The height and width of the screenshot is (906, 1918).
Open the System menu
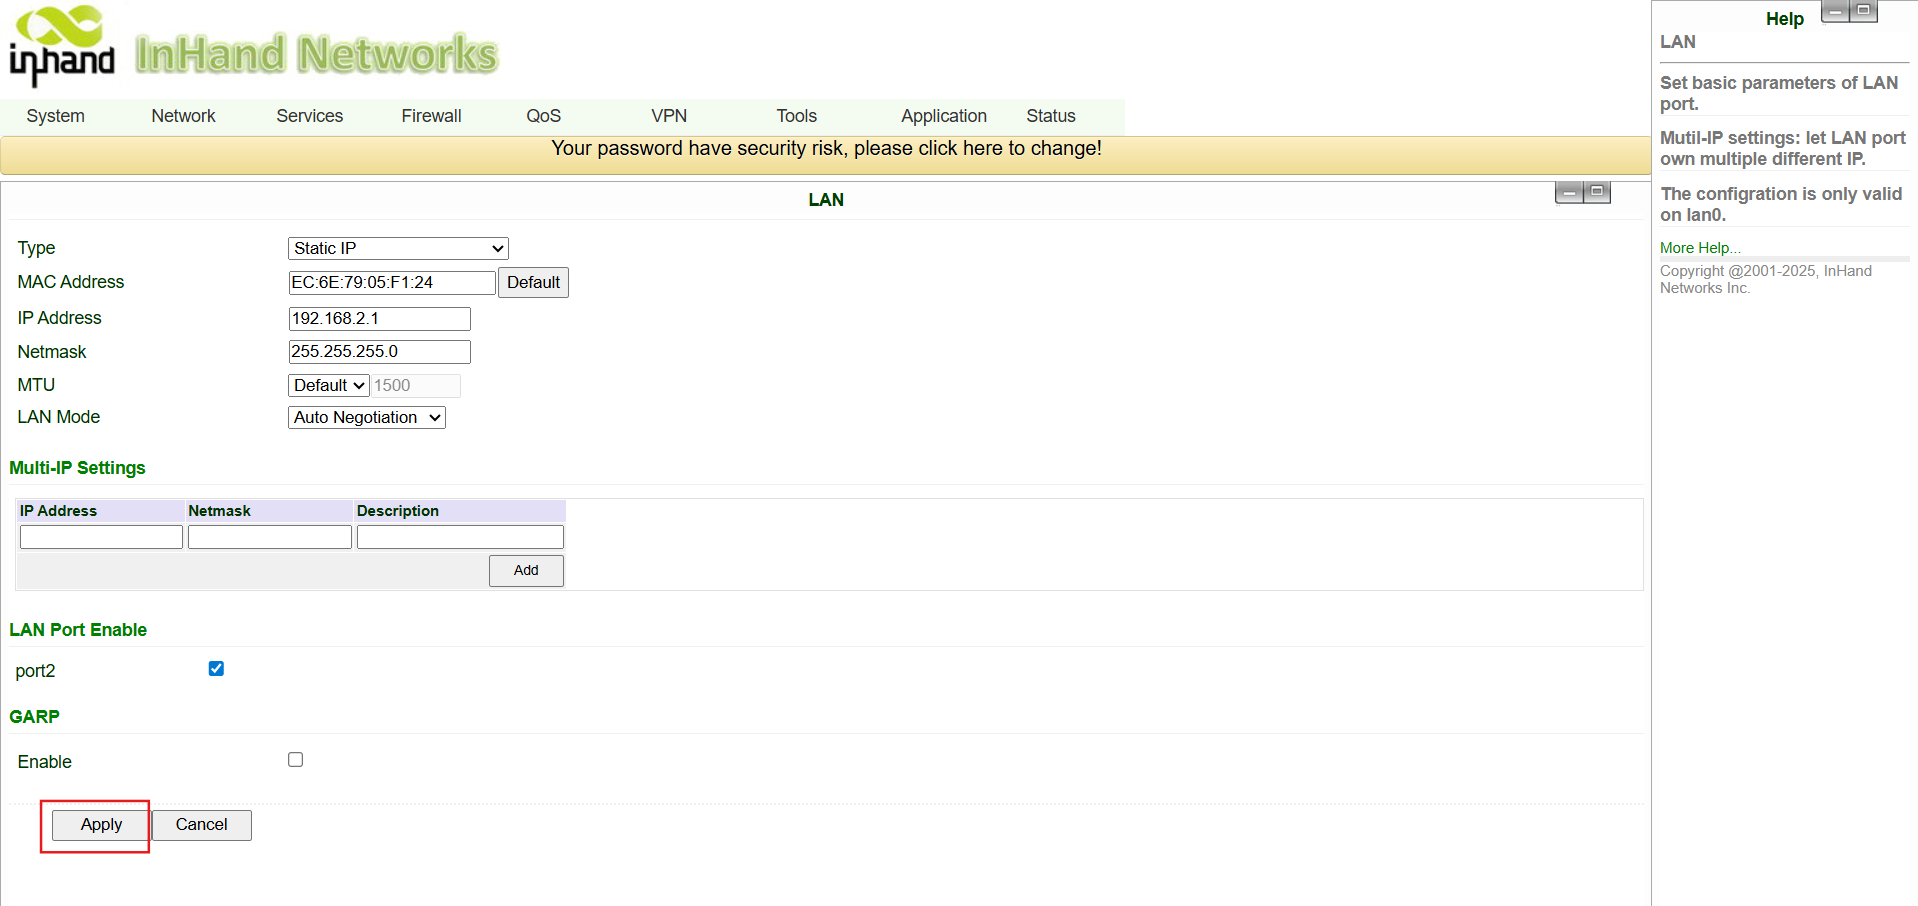coord(56,116)
